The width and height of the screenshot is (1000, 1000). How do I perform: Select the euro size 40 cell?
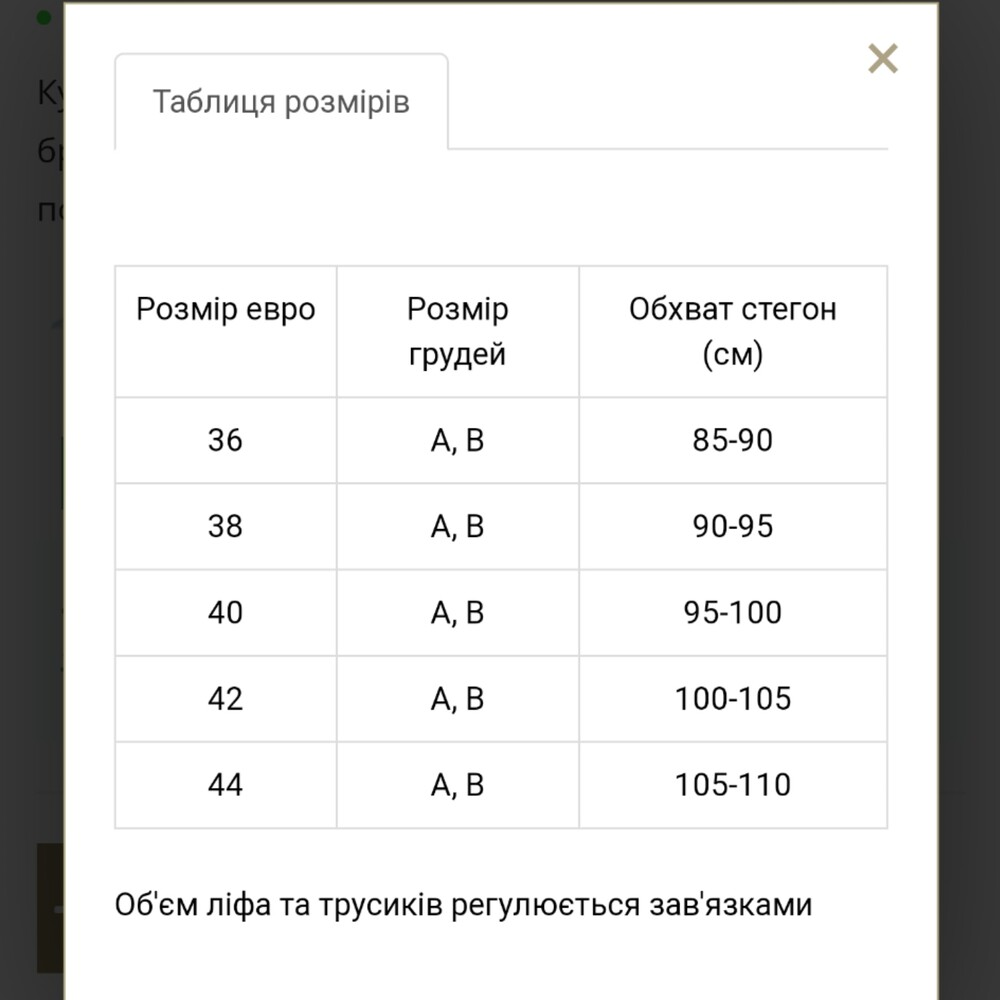click(x=225, y=613)
